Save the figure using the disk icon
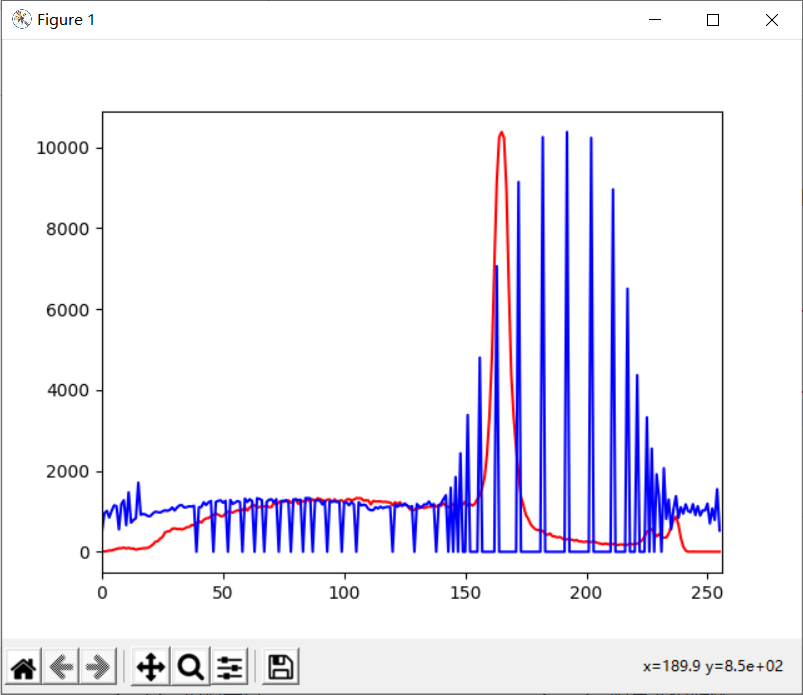 tap(281, 666)
